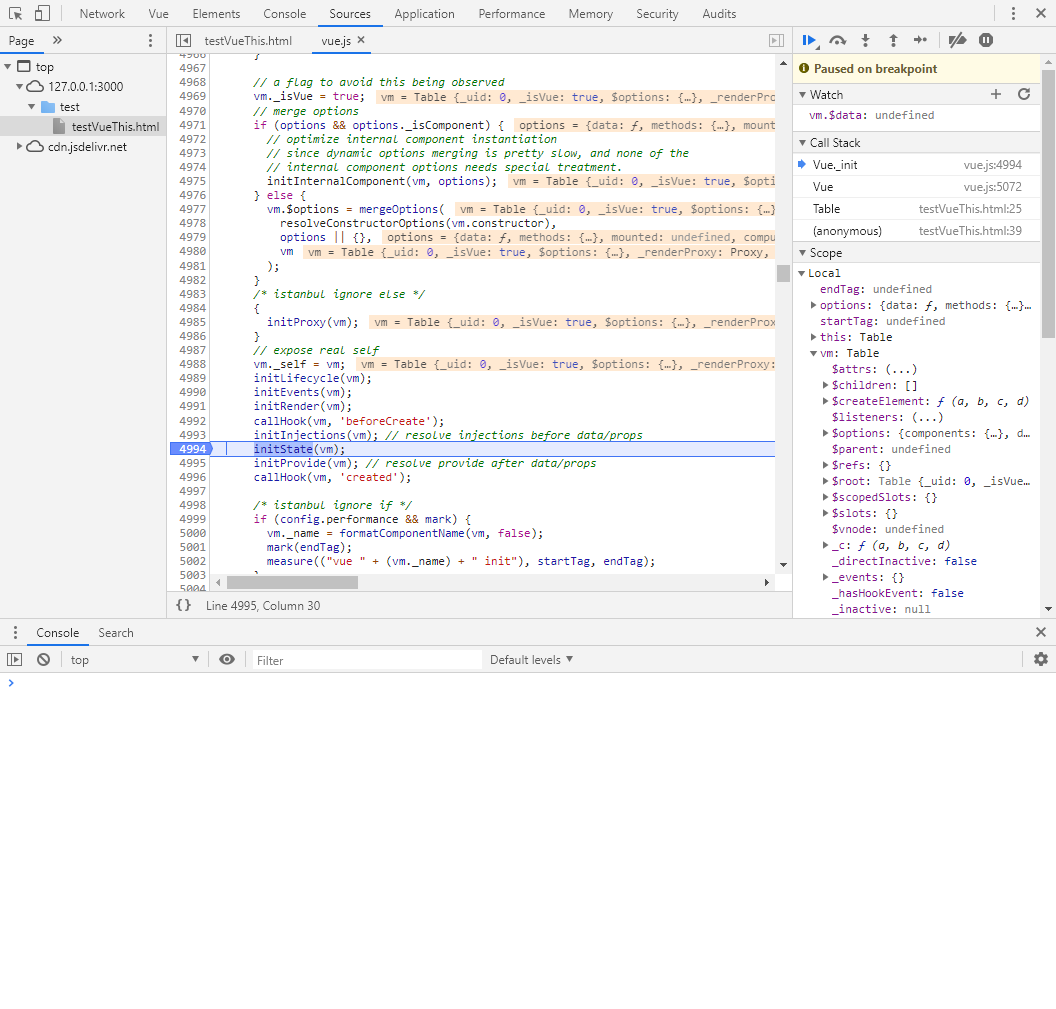Open the Audits tab
Screen dimensions: 1056x1009
pyautogui.click(x=719, y=13)
